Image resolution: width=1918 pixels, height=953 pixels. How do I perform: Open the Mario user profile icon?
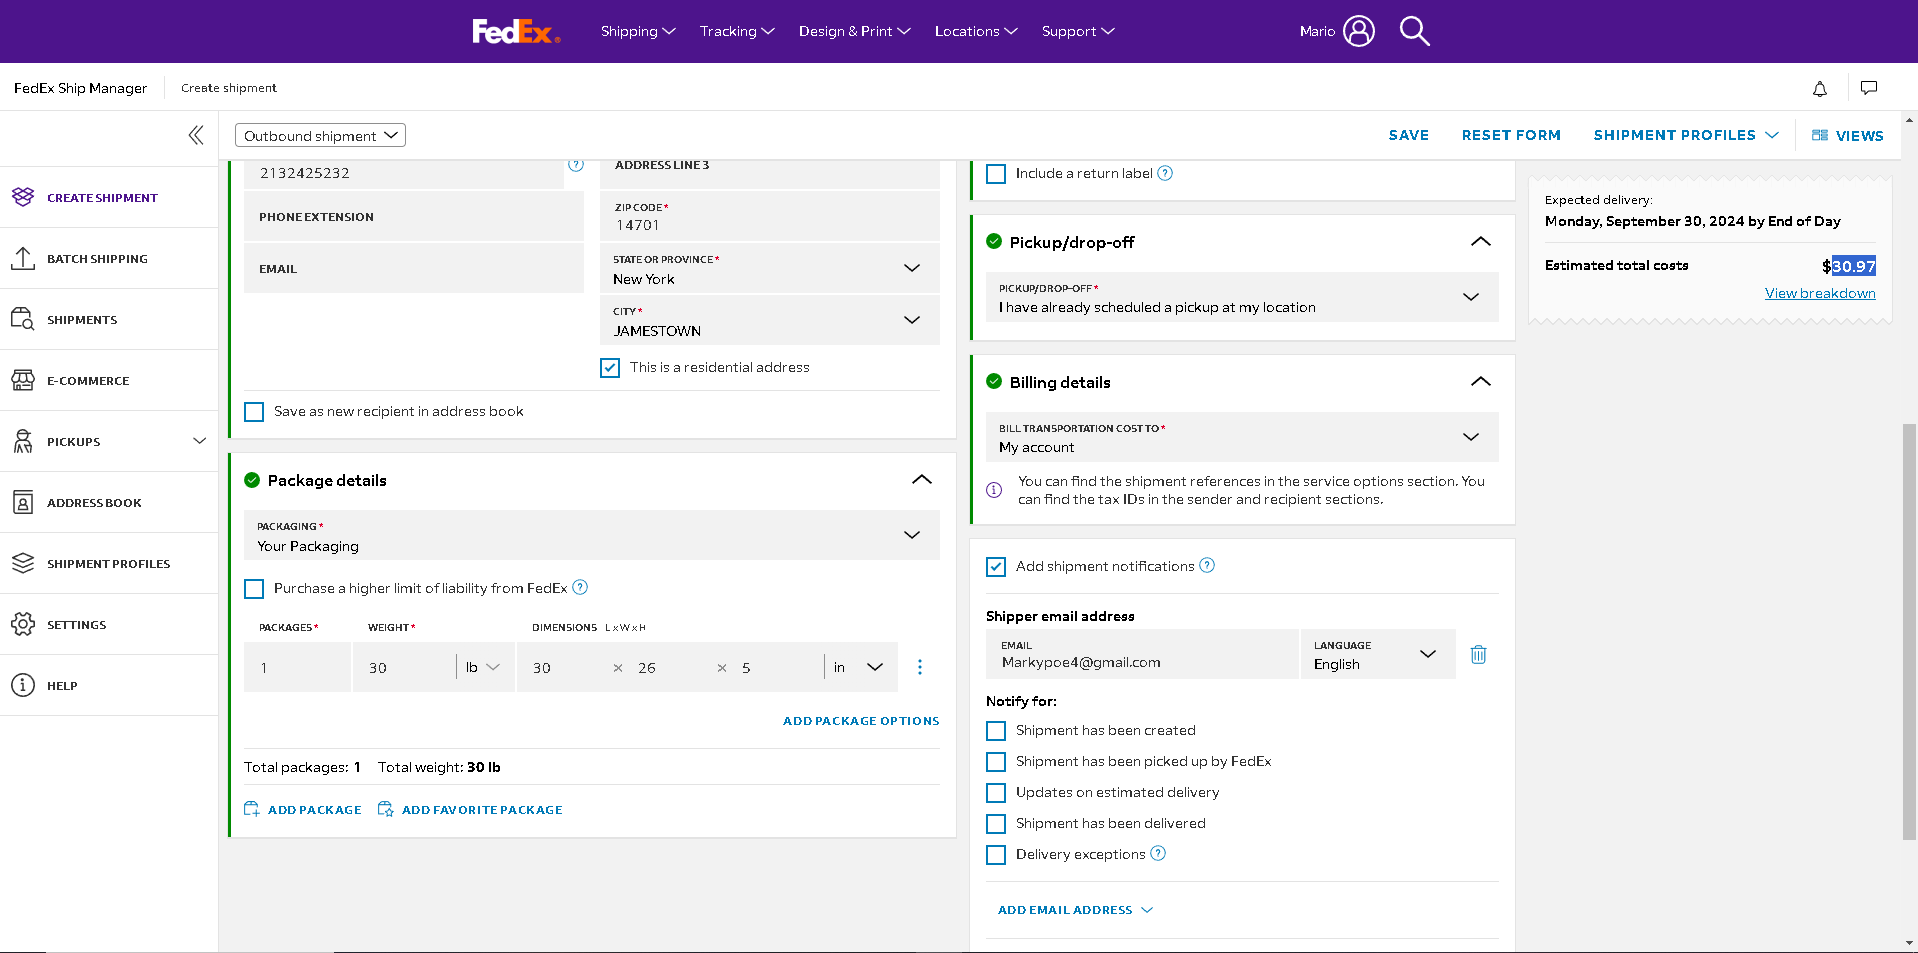[1359, 31]
